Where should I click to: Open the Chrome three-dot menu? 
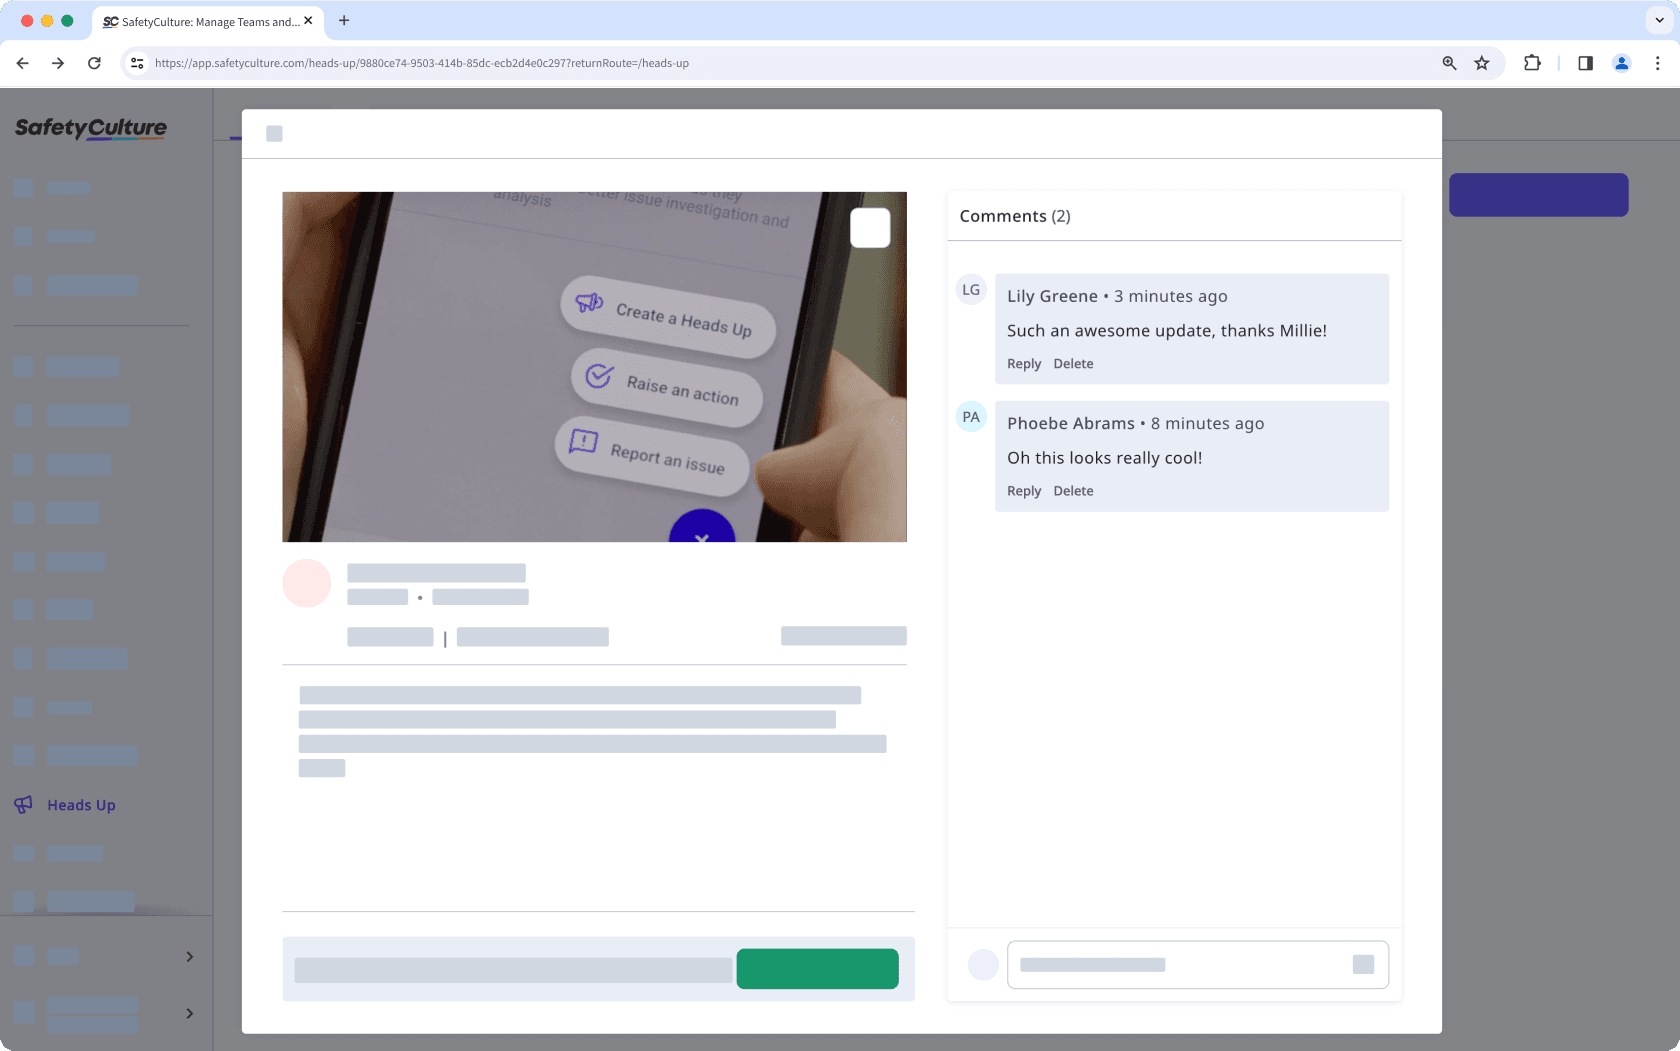1657,63
